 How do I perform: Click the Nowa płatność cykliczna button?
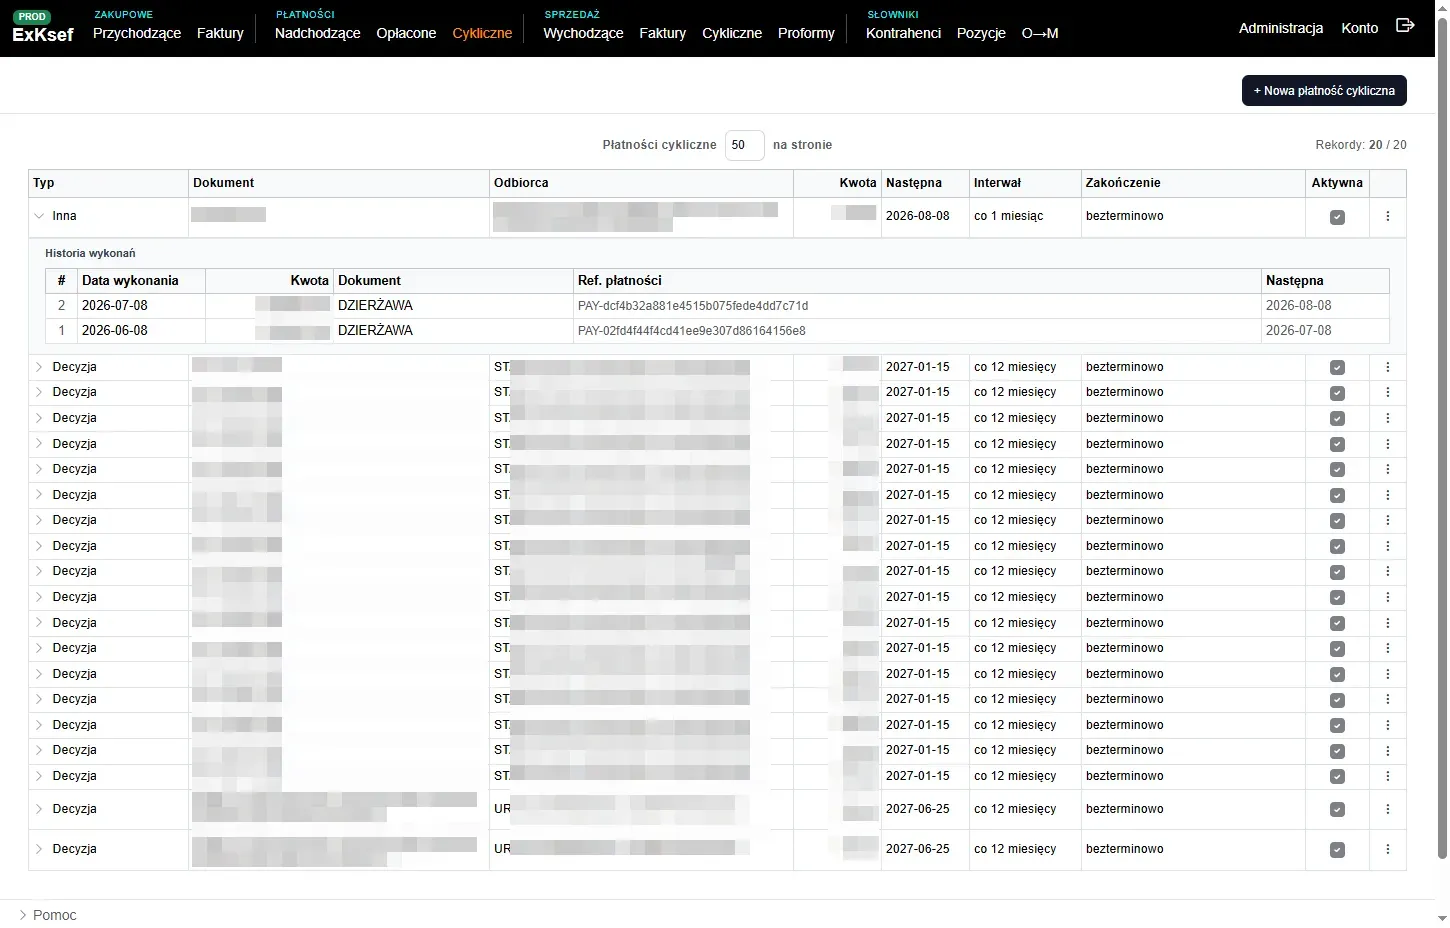click(x=1324, y=90)
